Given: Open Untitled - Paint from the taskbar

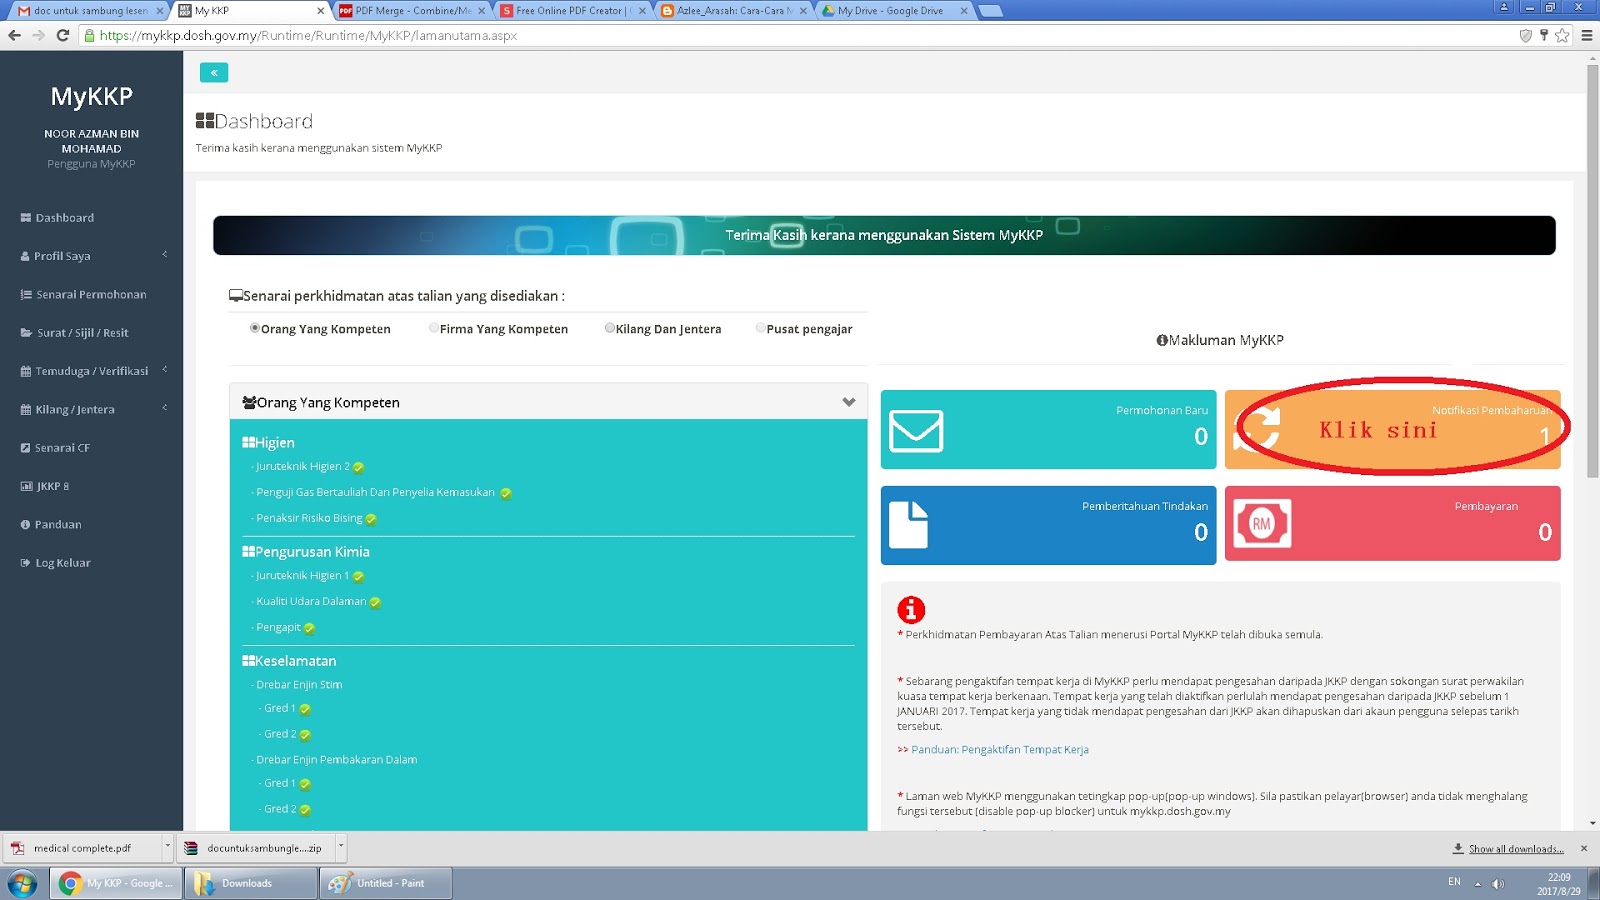Looking at the screenshot, I should (x=386, y=883).
